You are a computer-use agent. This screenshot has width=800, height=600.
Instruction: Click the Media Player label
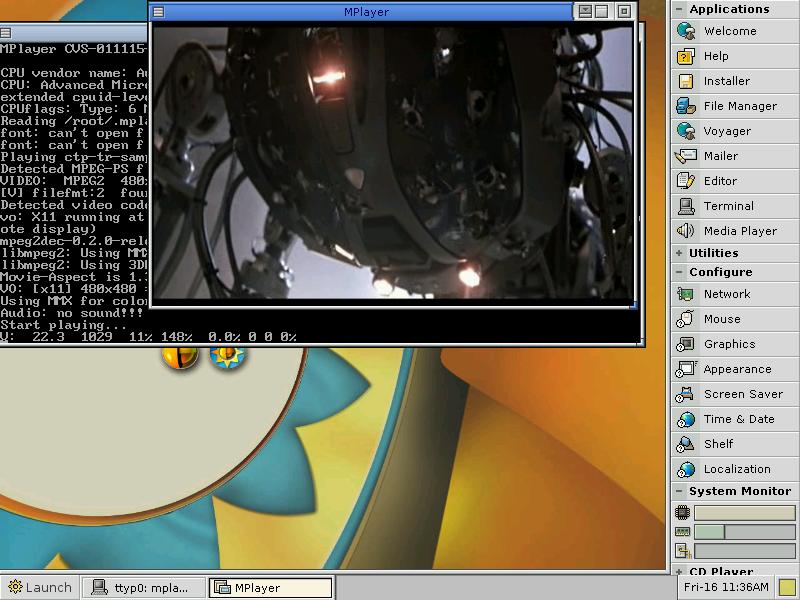pos(740,231)
